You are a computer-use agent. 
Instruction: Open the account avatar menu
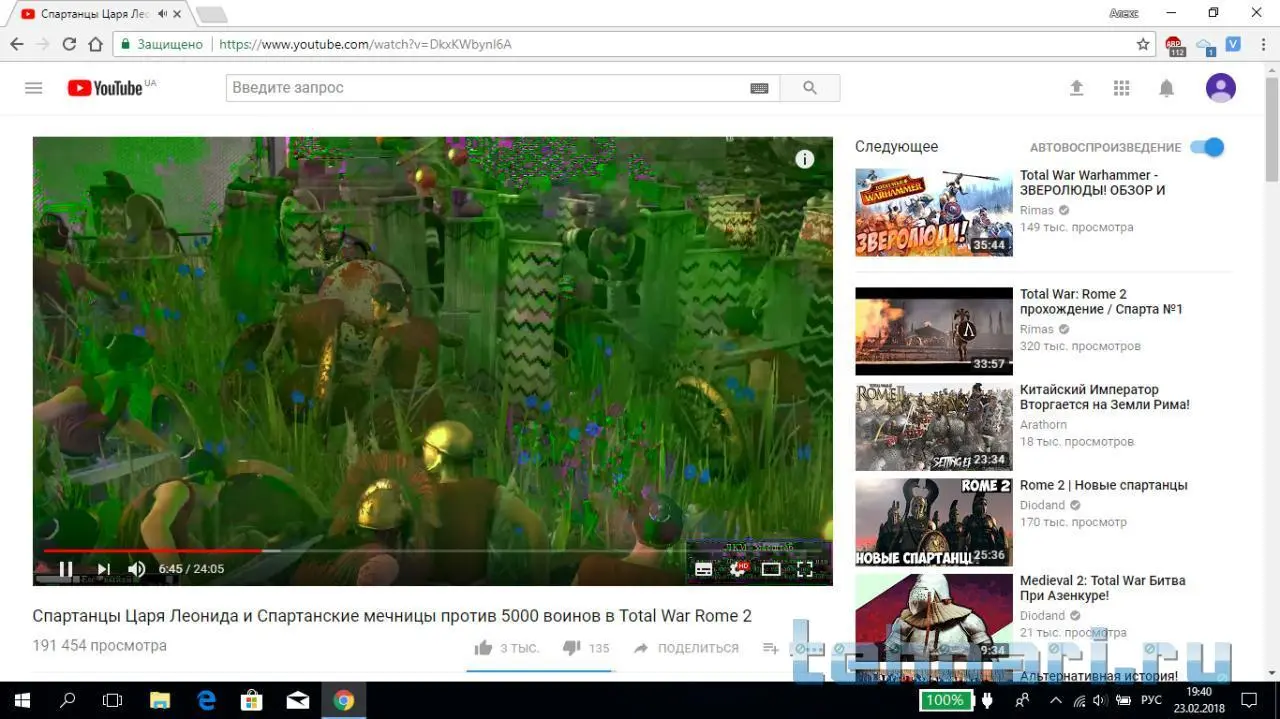pos(1221,88)
